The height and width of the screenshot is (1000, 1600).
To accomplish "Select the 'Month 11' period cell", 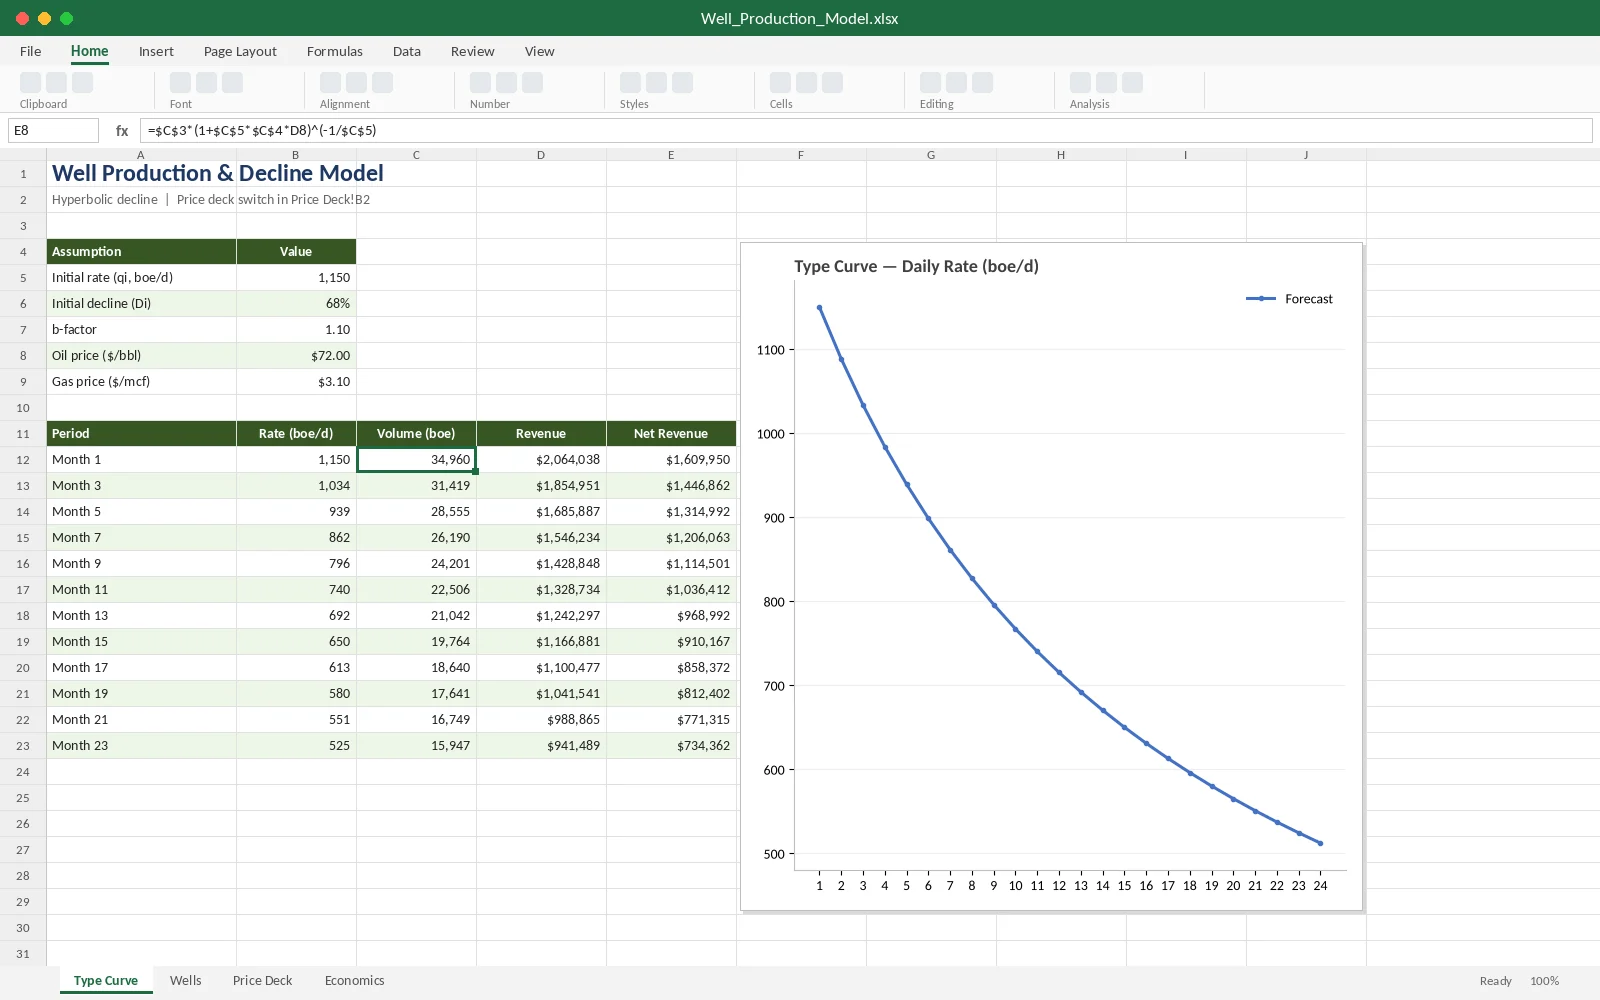I will point(141,590).
